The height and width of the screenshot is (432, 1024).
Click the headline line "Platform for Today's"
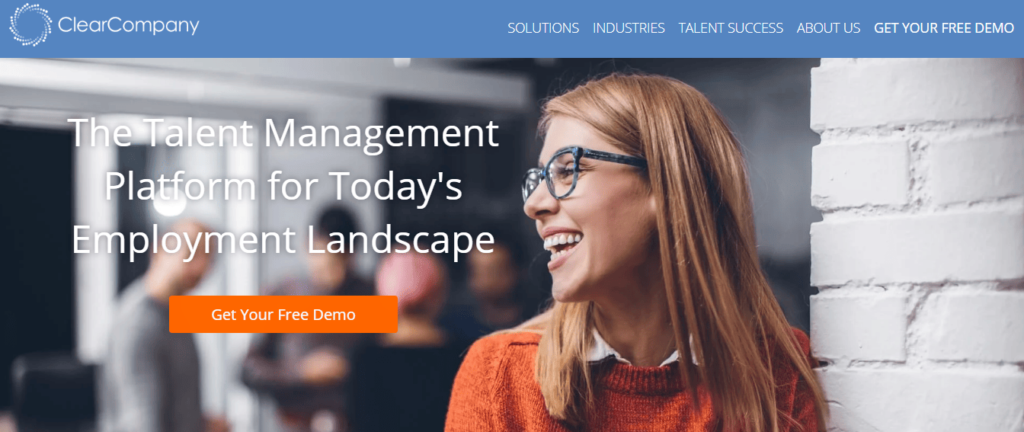coord(283,186)
